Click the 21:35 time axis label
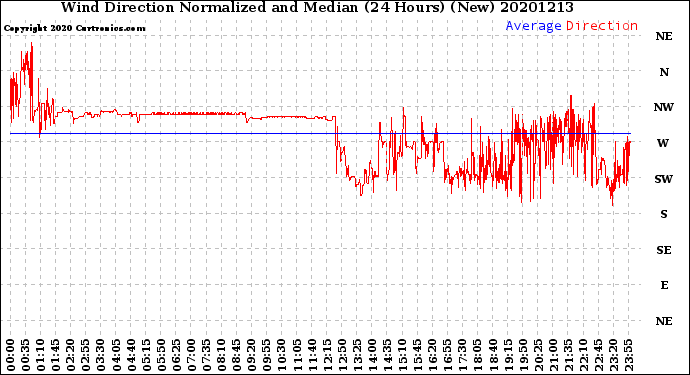The image size is (690, 375). point(568,354)
